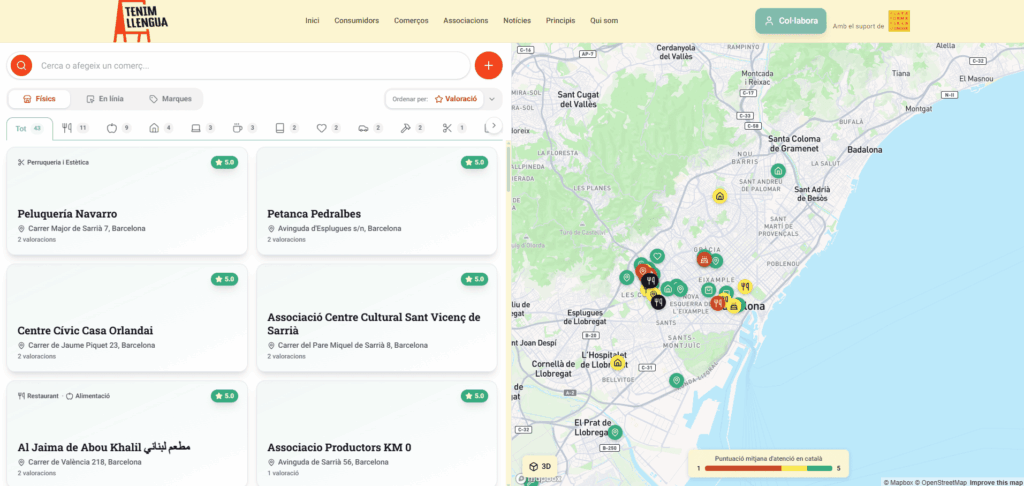Click the Col·labora button
This screenshot has height=486, width=1024.
click(x=791, y=21)
